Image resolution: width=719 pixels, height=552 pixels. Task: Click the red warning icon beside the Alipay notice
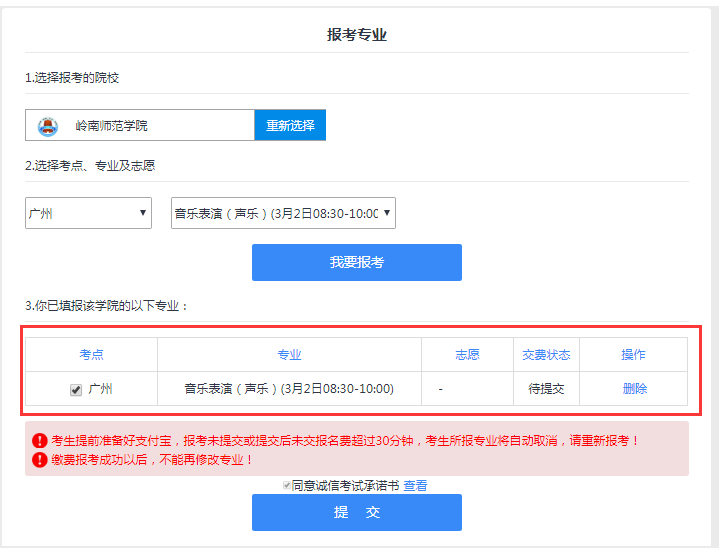pyautogui.click(x=39, y=440)
